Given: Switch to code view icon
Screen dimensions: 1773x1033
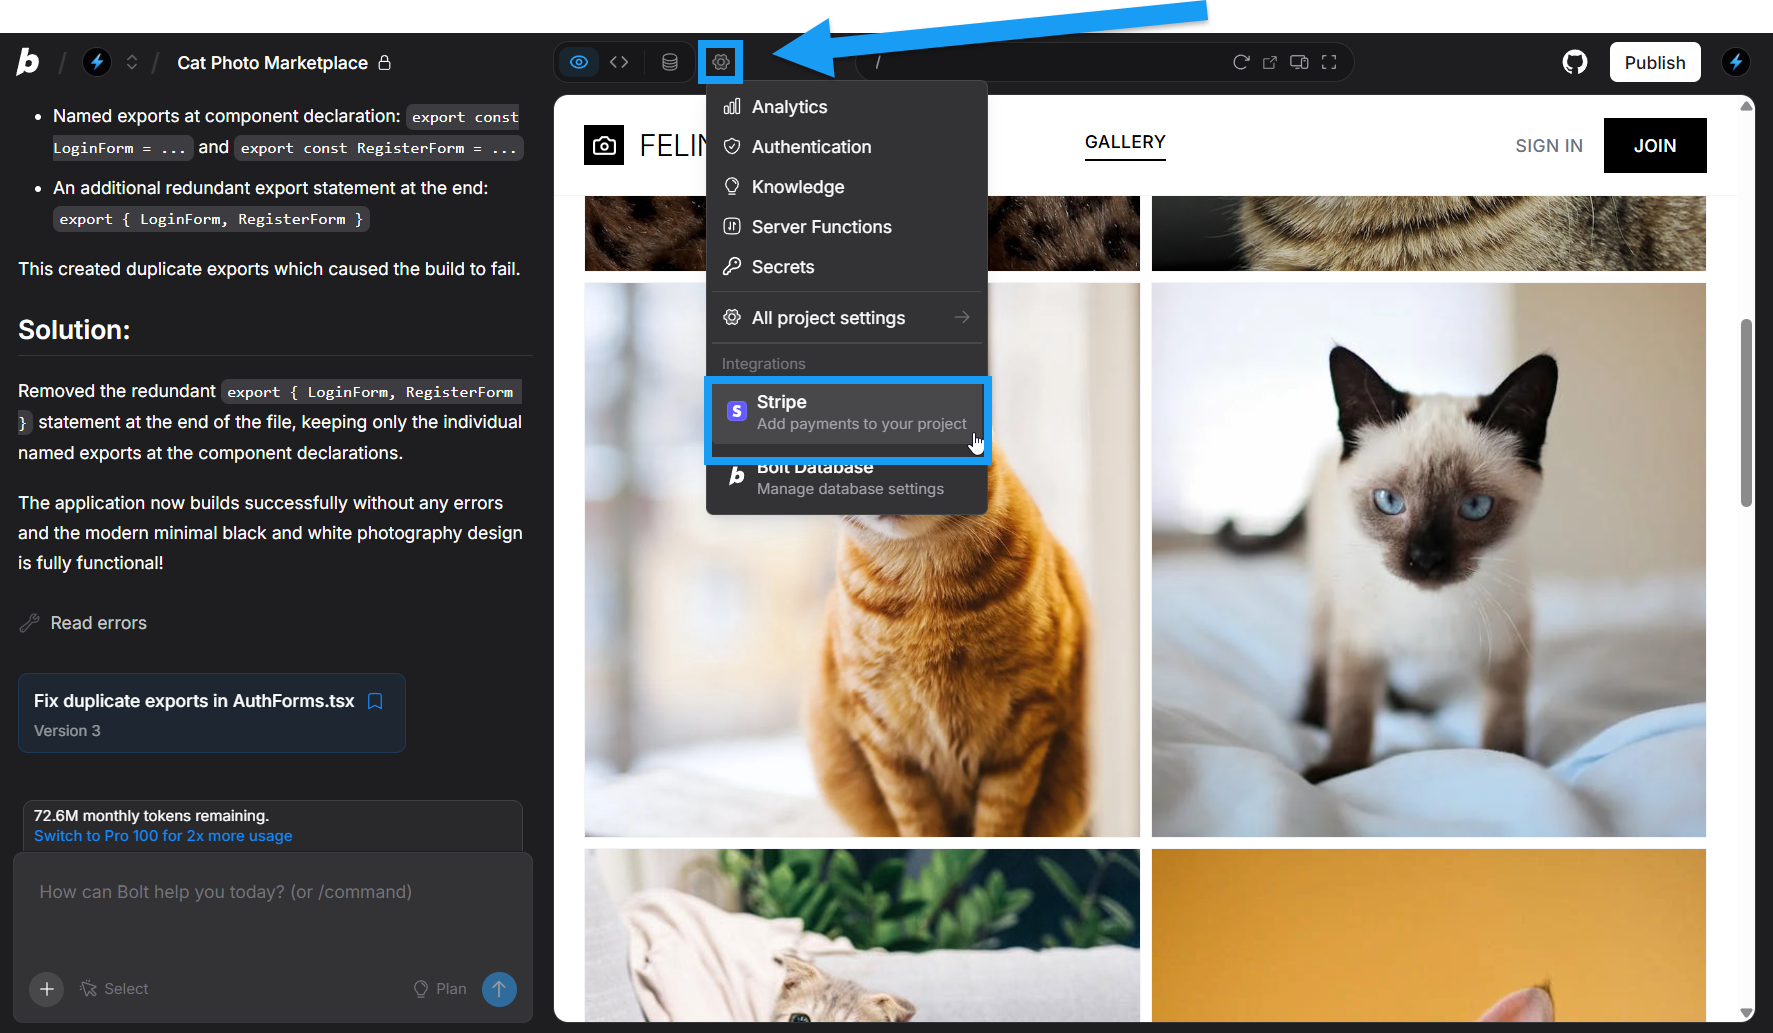Looking at the screenshot, I should click(619, 62).
